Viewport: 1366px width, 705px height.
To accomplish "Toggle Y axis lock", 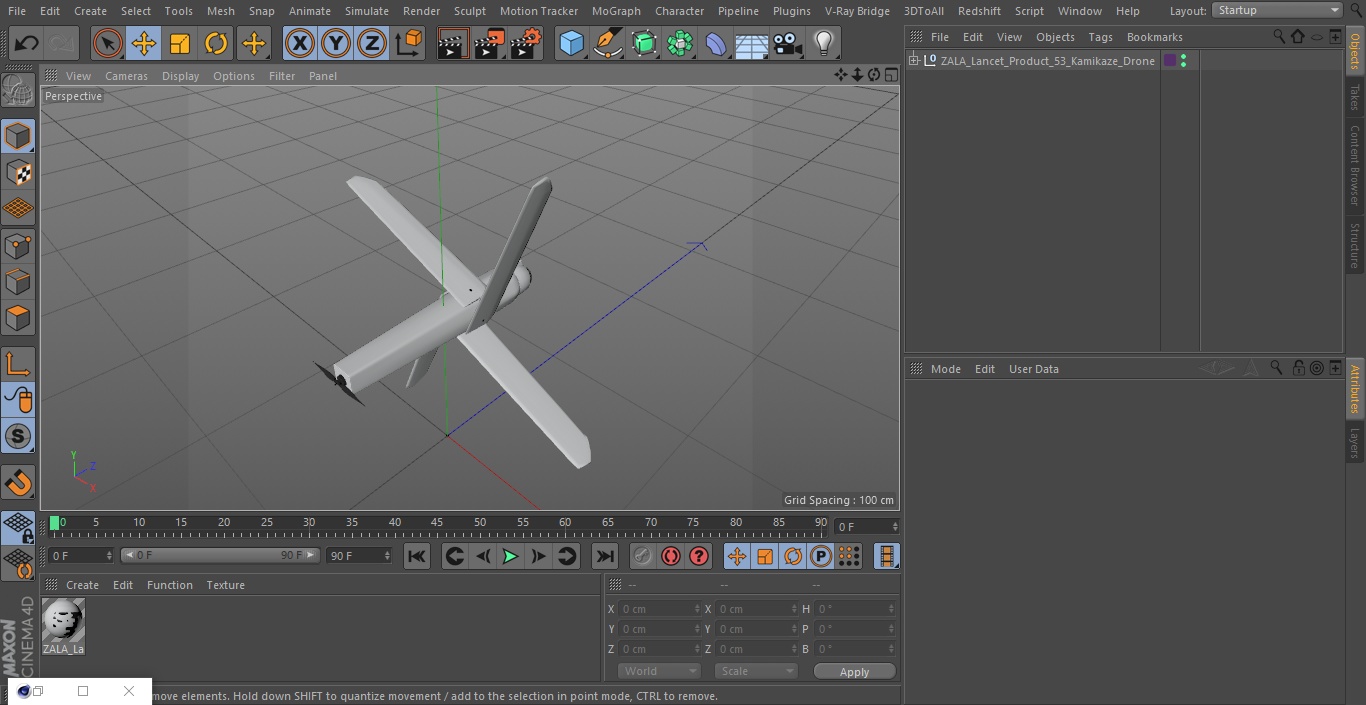I will click(x=336, y=43).
